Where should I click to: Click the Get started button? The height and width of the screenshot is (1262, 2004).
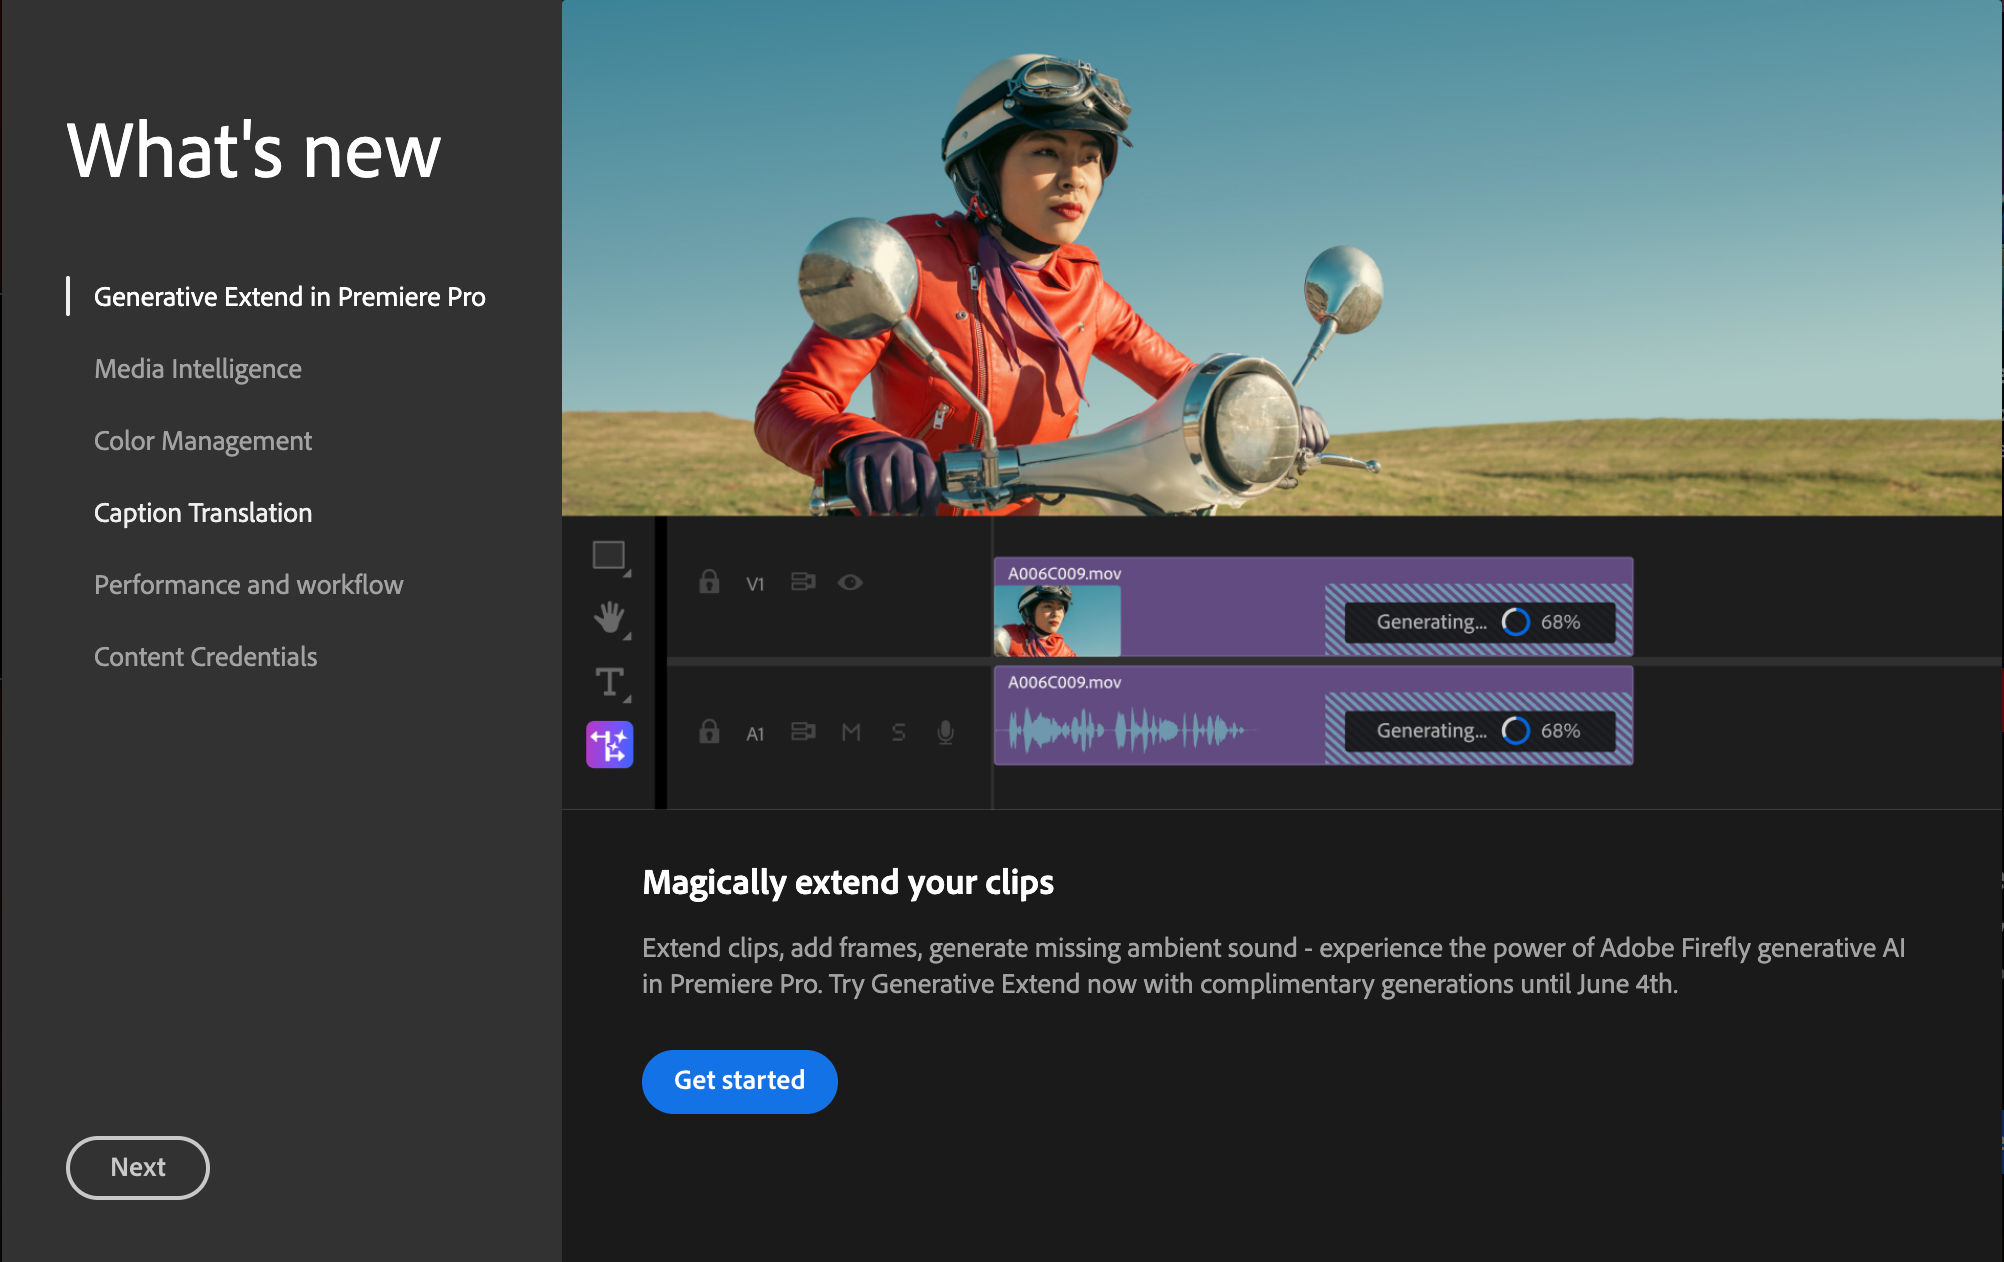tap(740, 1081)
